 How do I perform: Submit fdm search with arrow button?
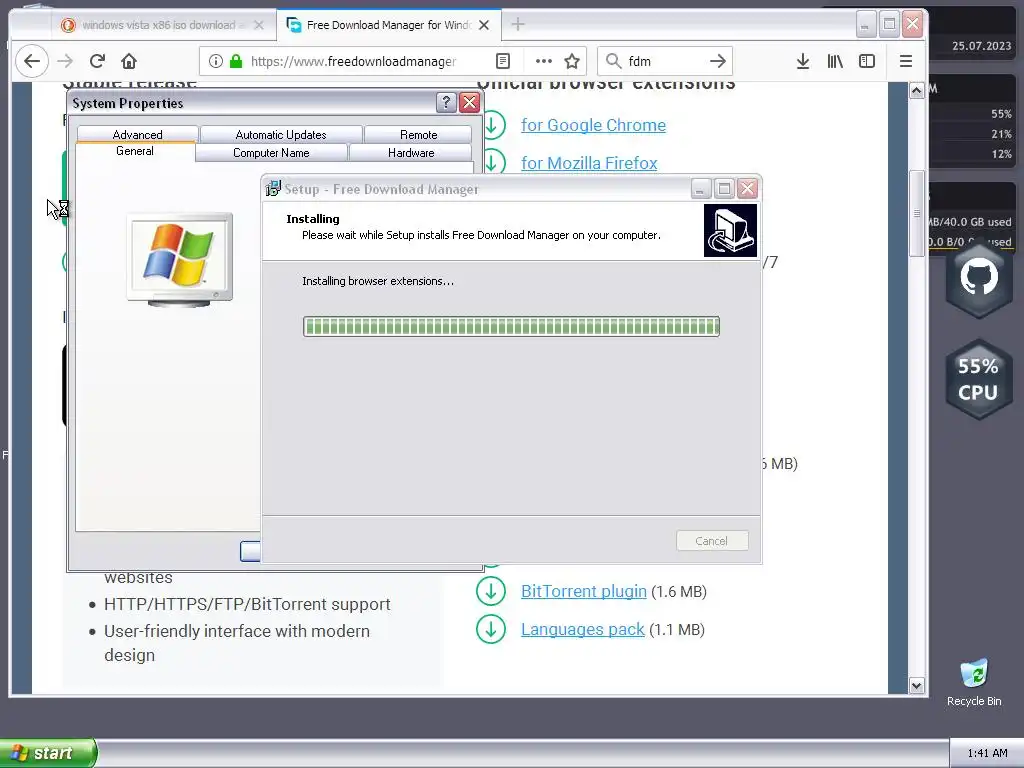[x=718, y=61]
